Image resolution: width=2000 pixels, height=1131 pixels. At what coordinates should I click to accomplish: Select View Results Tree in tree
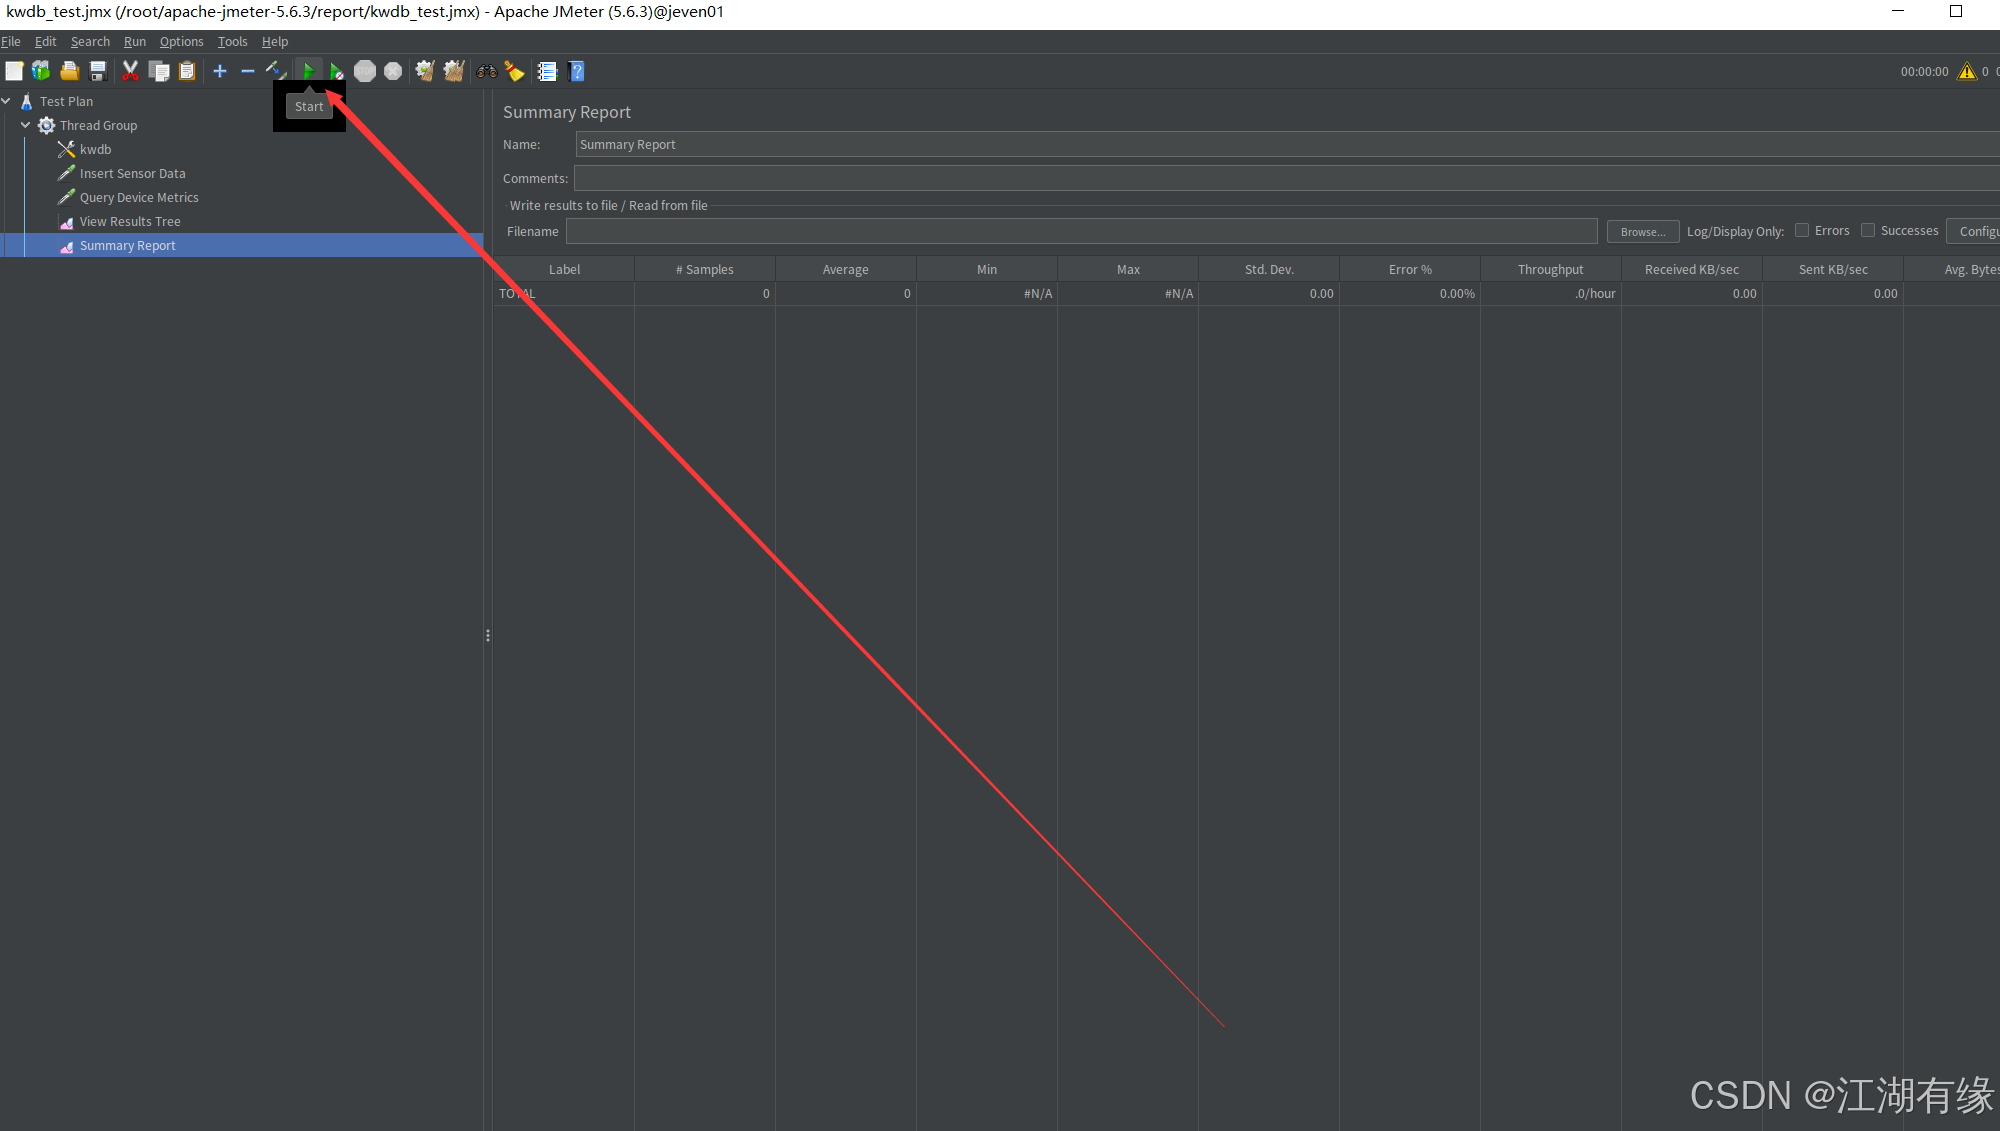[x=130, y=221]
